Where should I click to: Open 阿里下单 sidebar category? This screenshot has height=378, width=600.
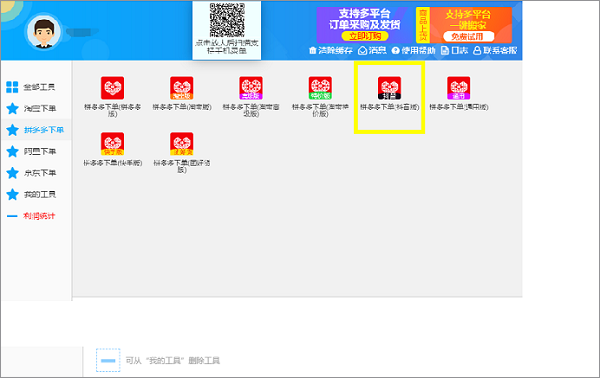coord(31,151)
